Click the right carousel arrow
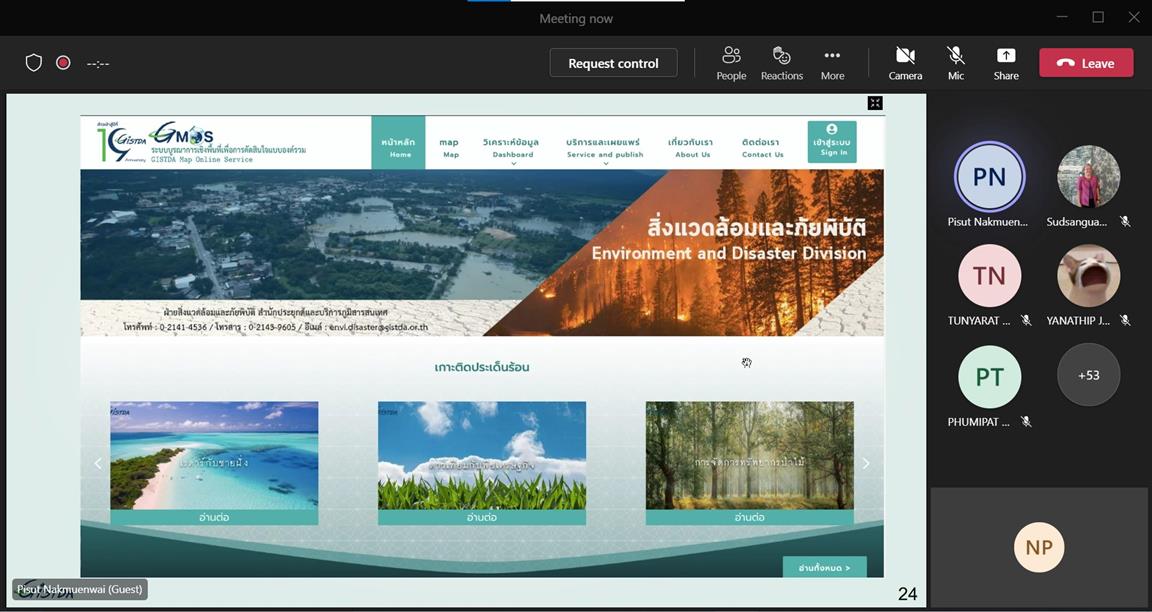 pyautogui.click(x=866, y=463)
